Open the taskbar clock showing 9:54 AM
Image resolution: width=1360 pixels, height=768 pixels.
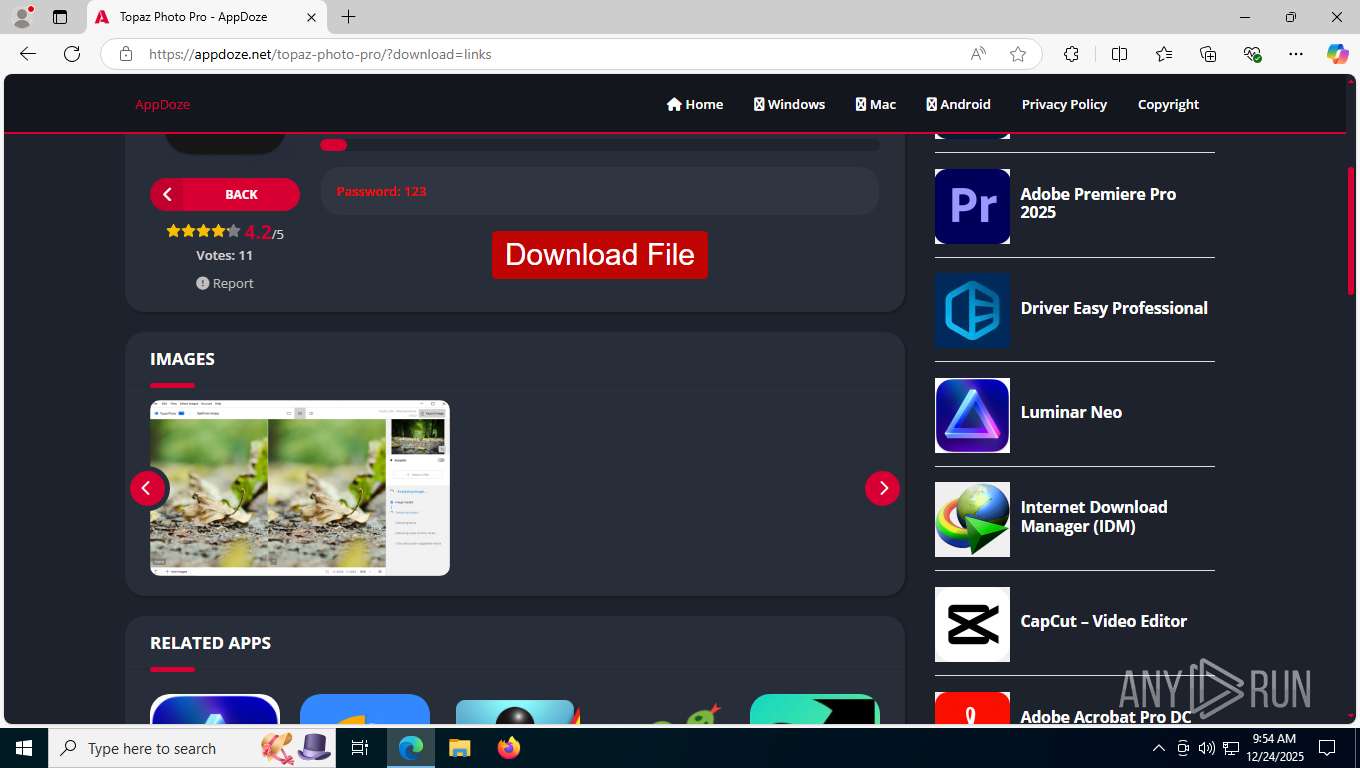(x=1273, y=748)
